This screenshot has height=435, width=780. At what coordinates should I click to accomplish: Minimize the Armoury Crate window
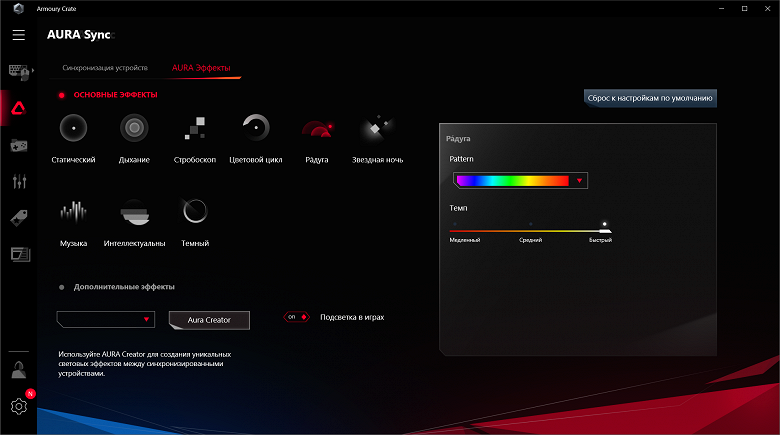[x=721, y=8]
